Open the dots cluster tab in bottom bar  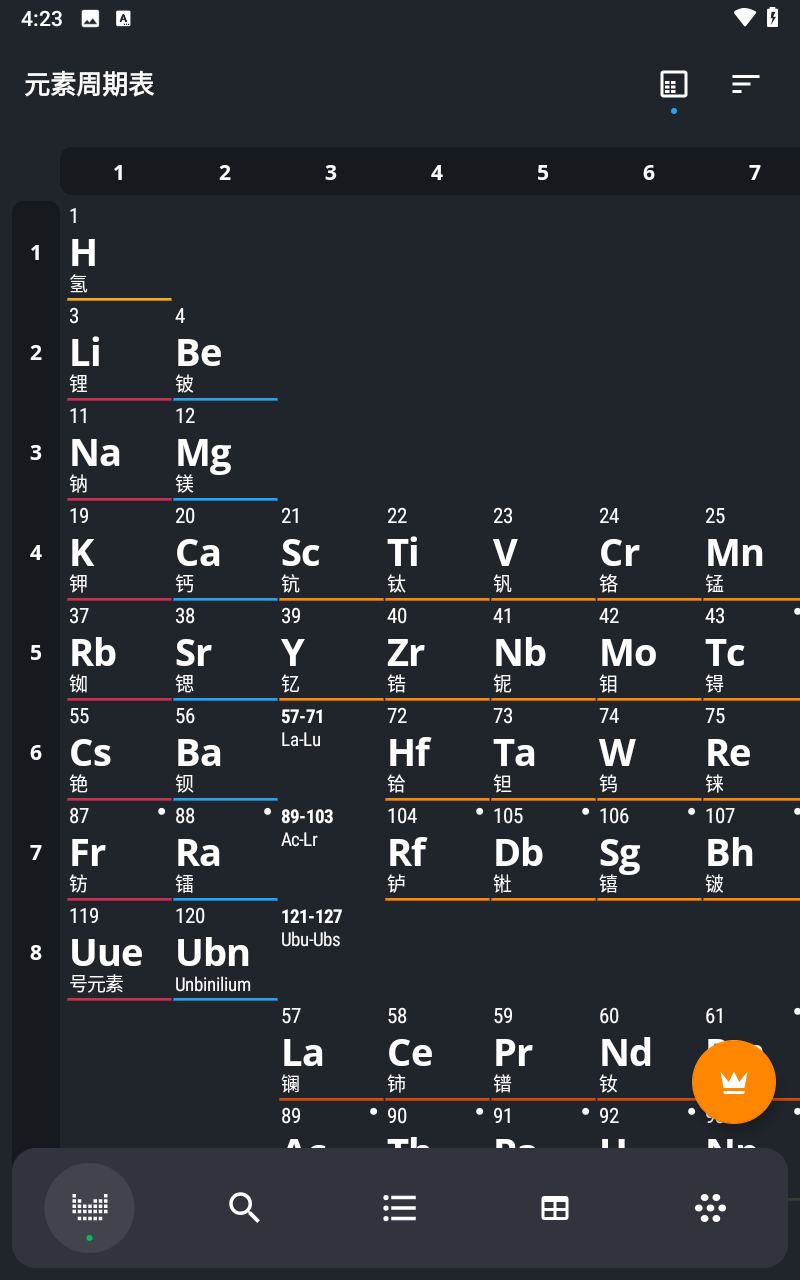click(x=710, y=1208)
